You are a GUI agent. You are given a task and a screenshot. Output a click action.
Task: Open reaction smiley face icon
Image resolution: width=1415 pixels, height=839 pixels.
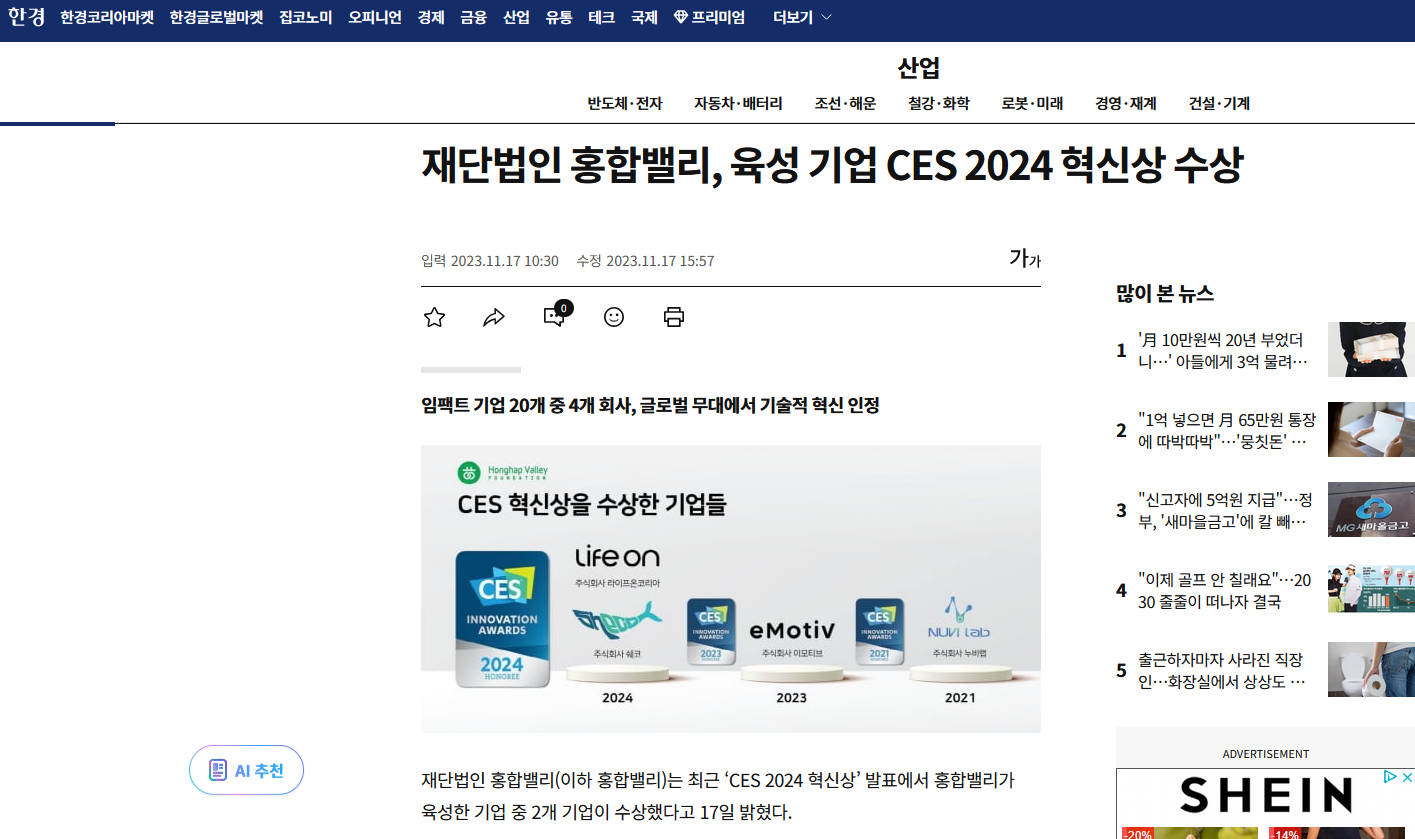[x=614, y=317]
